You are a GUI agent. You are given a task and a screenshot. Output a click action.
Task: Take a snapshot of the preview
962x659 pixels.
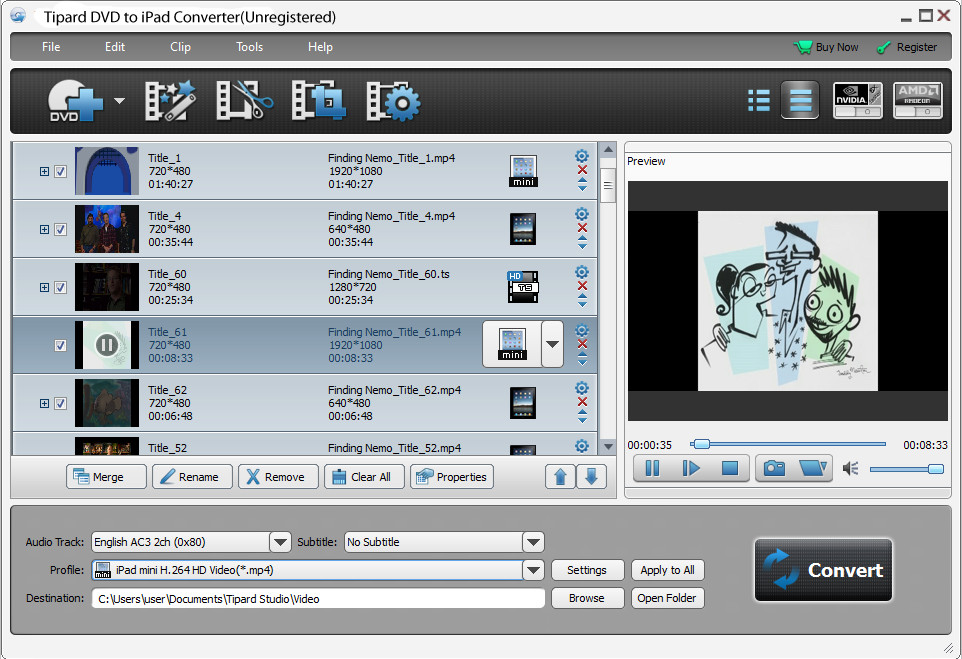(x=774, y=469)
